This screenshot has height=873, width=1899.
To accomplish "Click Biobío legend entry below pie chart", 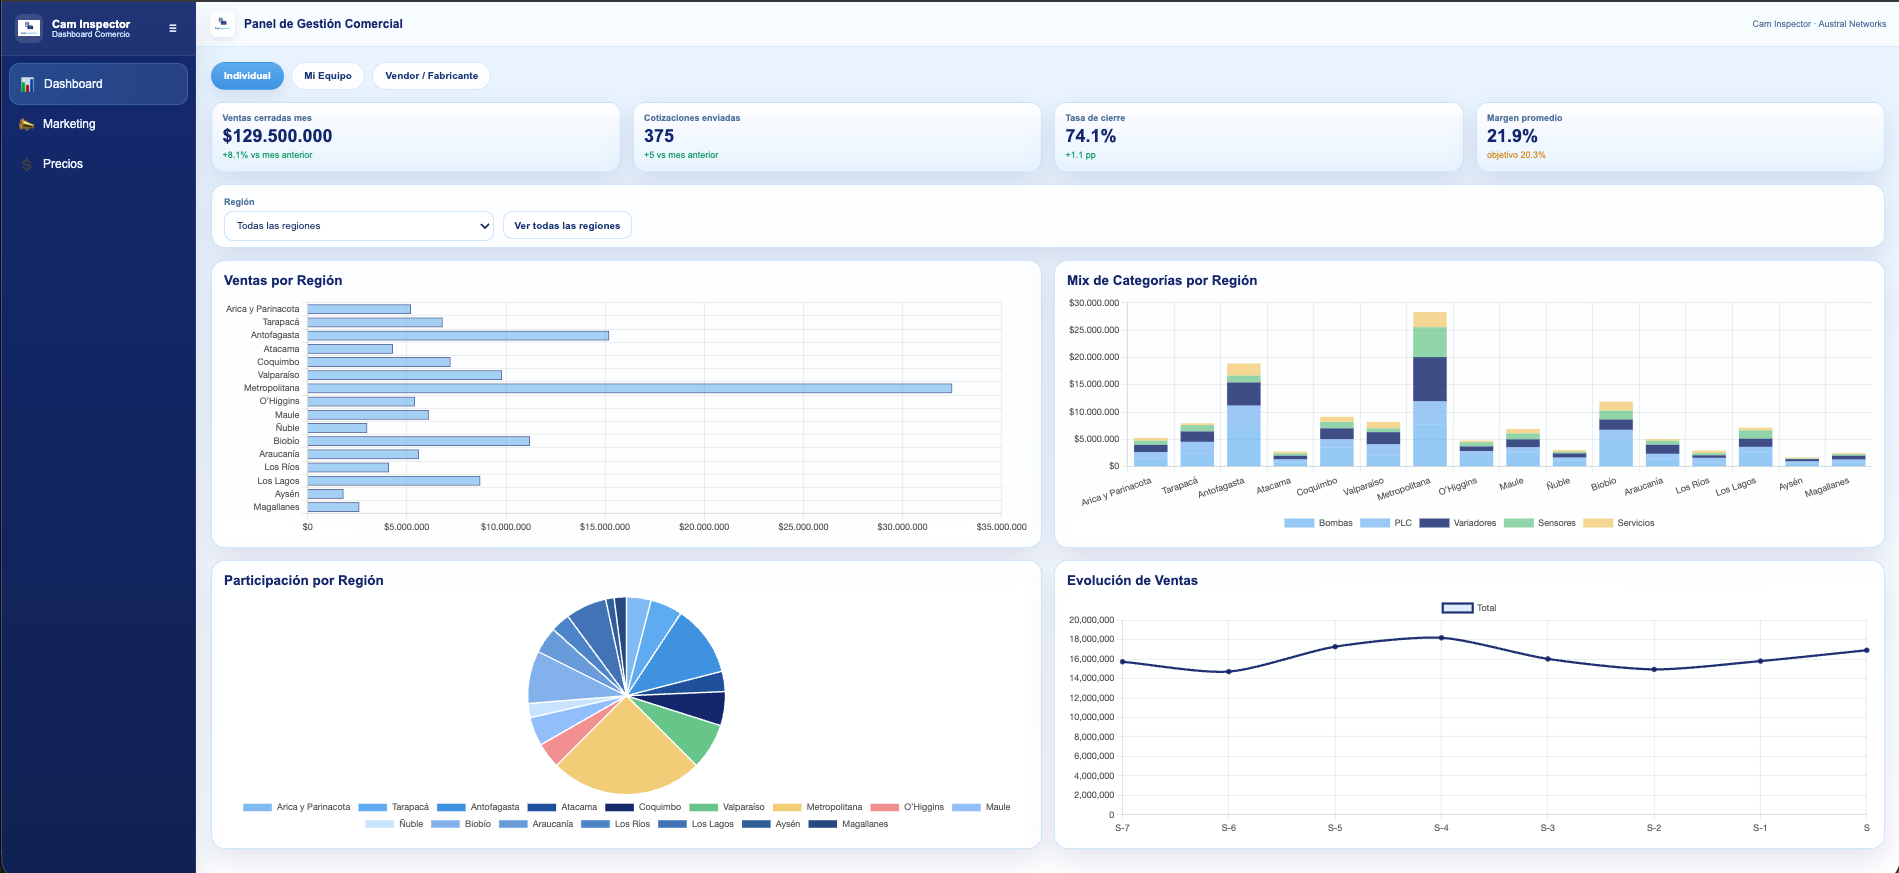I will coord(461,824).
